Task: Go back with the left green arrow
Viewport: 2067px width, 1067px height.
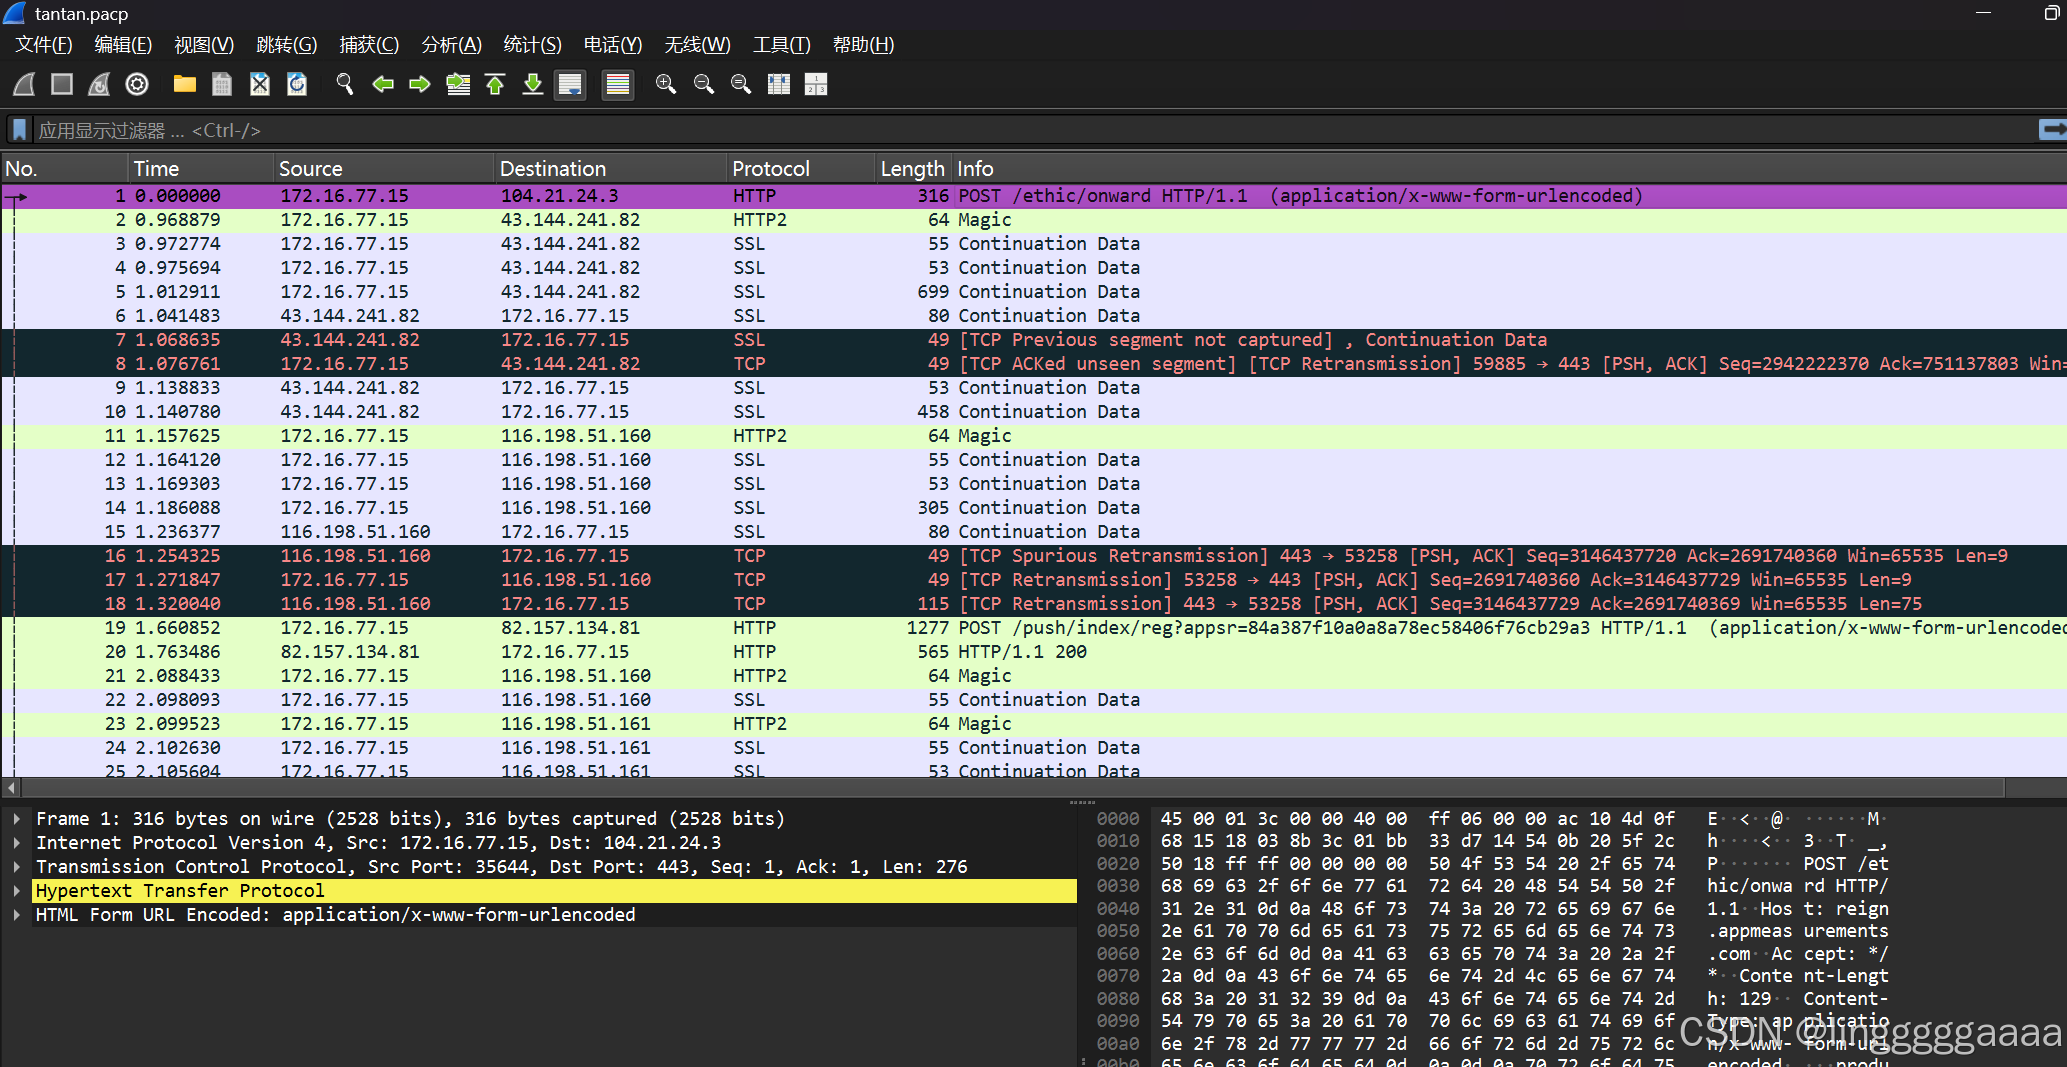Action: click(x=383, y=85)
